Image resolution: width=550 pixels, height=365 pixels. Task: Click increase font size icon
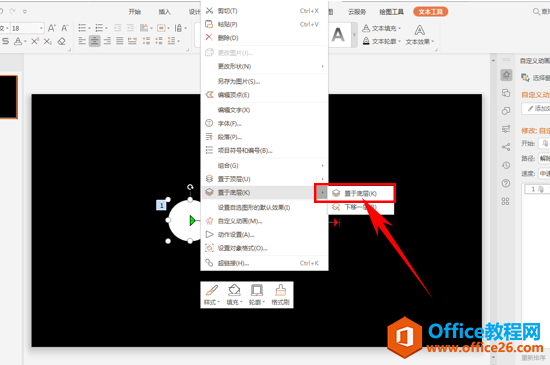(52, 28)
